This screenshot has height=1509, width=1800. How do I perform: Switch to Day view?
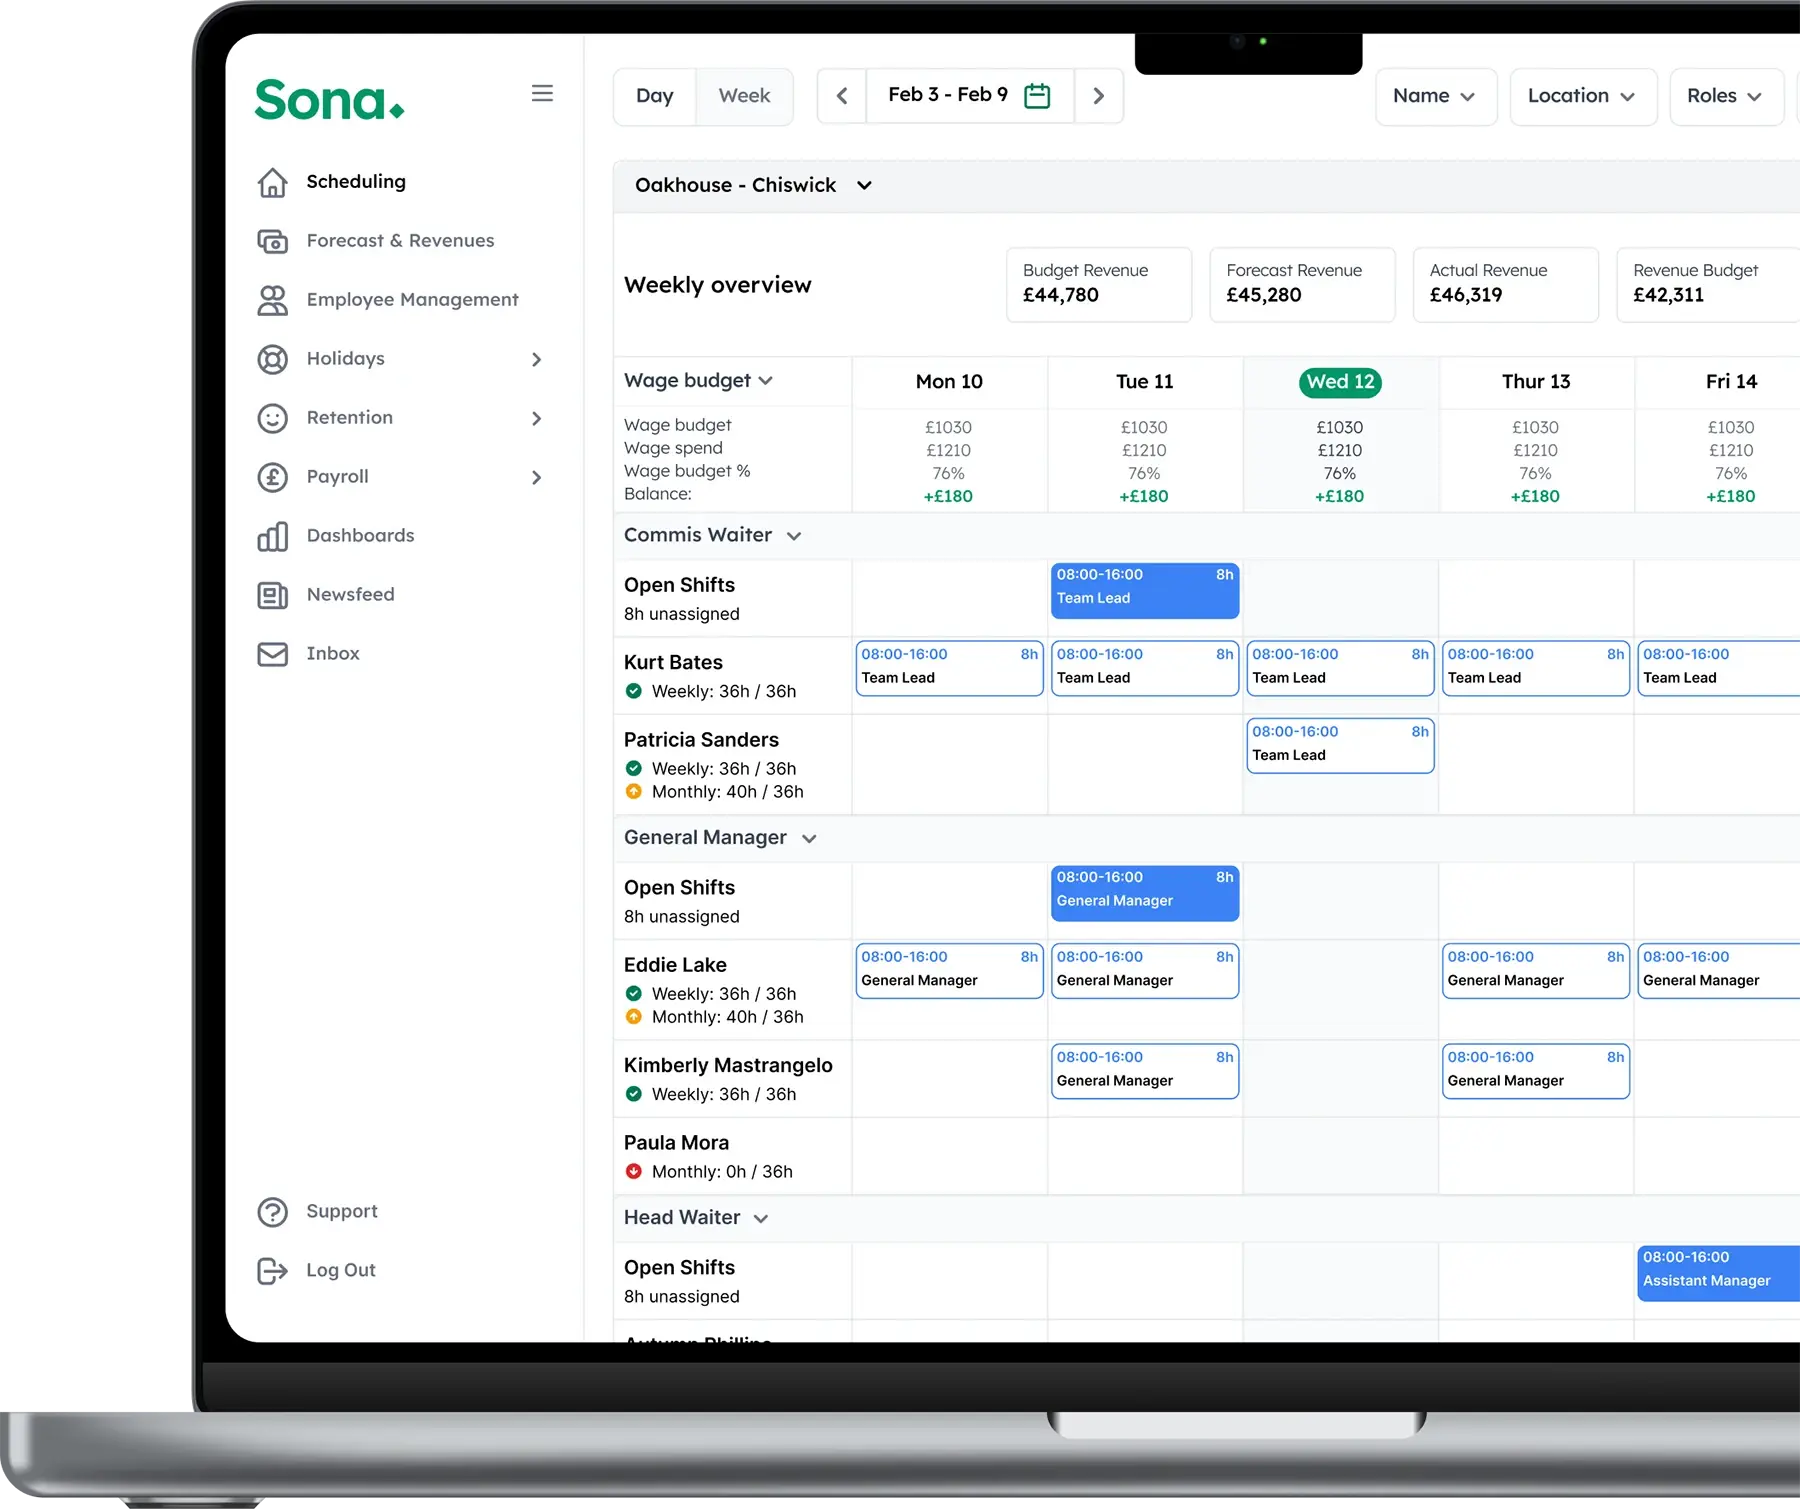coord(654,96)
